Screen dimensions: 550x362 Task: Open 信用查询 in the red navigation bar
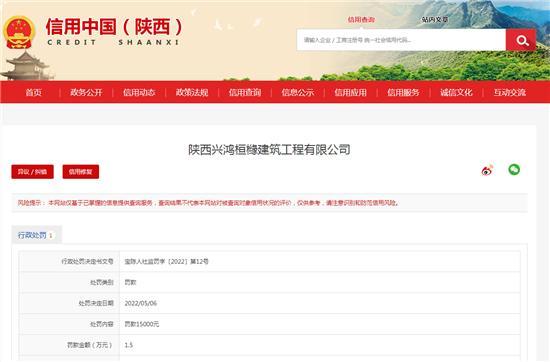pos(245,93)
